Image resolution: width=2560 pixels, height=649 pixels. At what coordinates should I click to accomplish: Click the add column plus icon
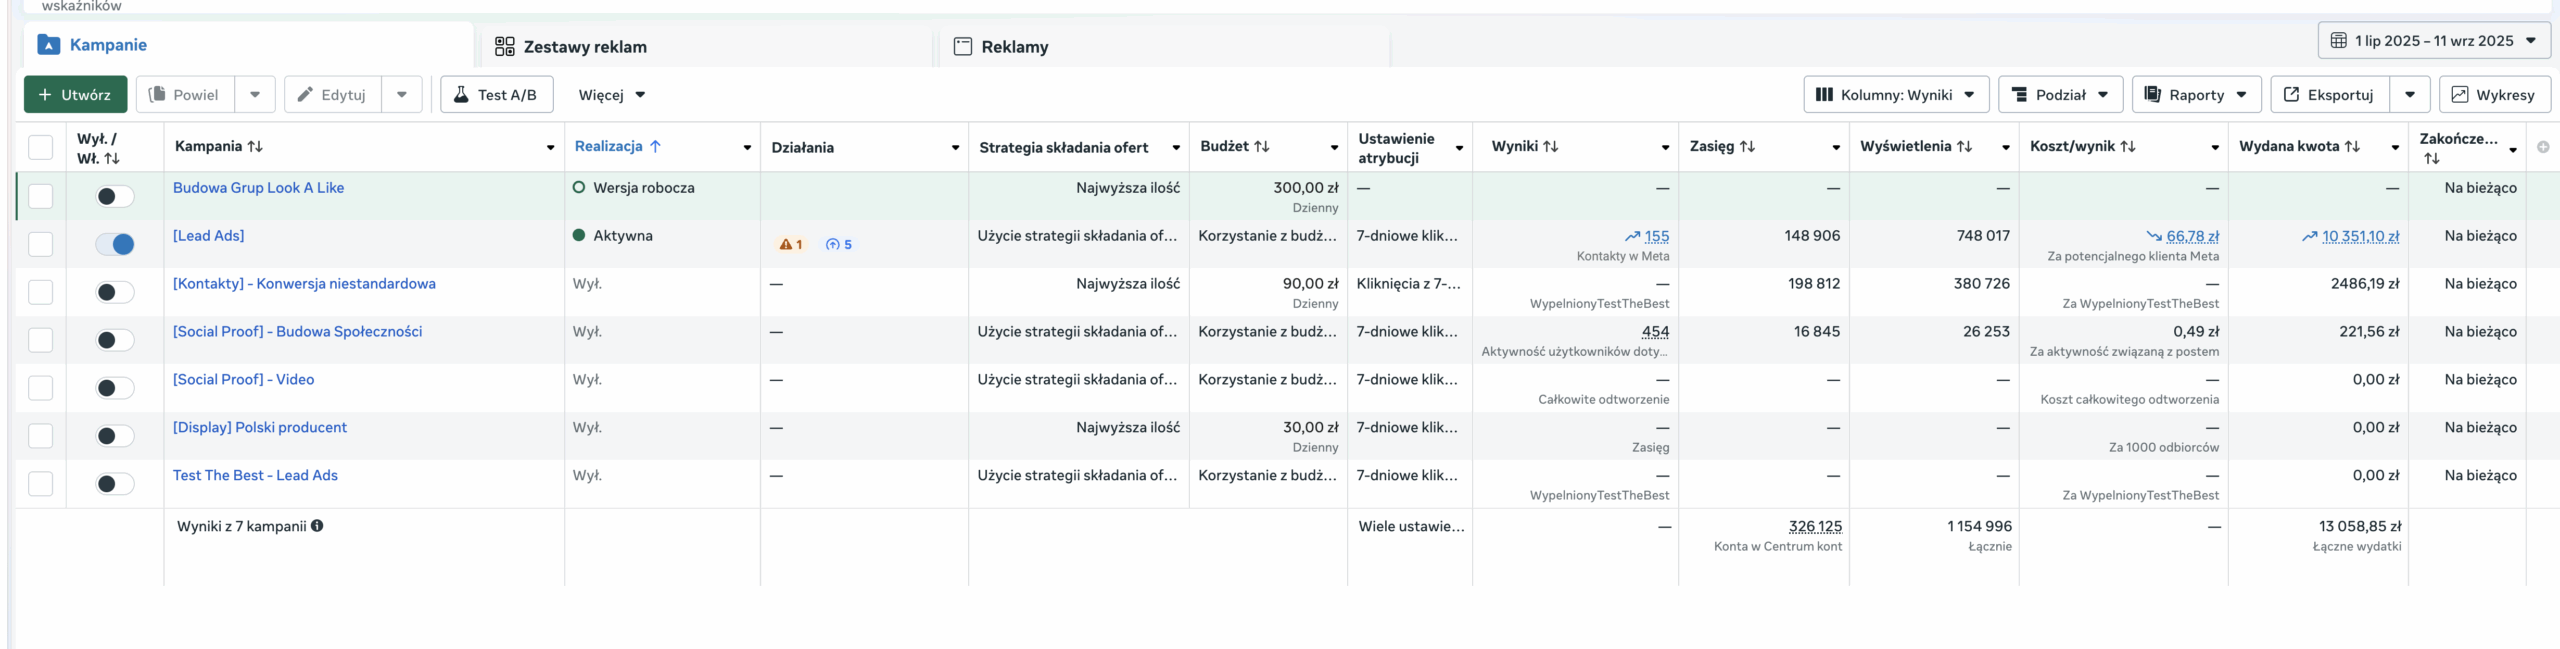click(x=2543, y=147)
